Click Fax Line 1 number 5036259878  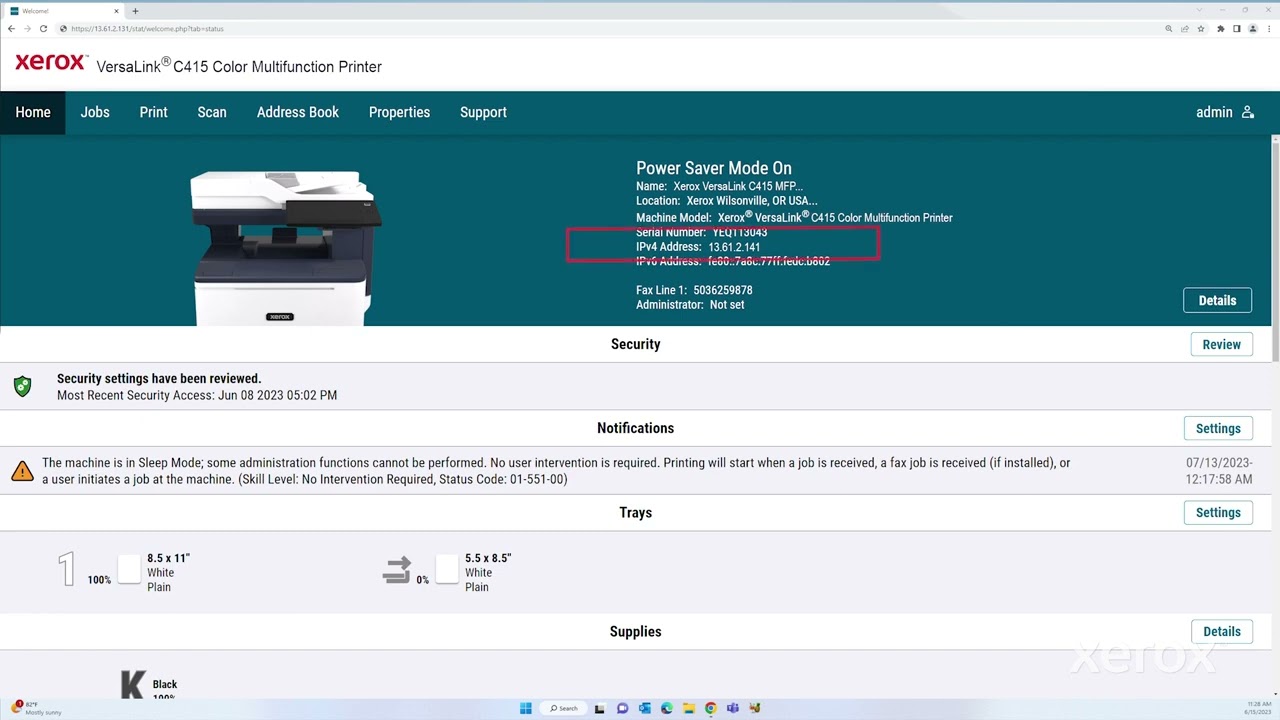pos(723,290)
